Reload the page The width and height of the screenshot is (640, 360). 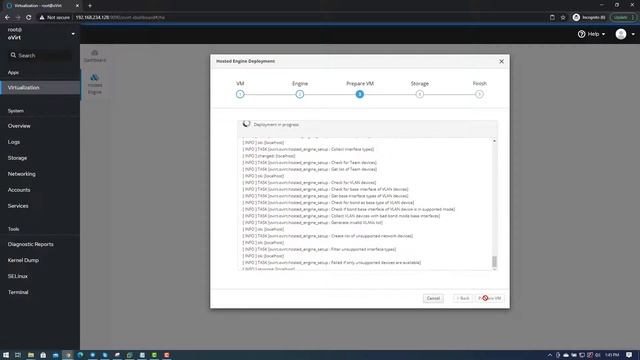pyautogui.click(x=29, y=18)
